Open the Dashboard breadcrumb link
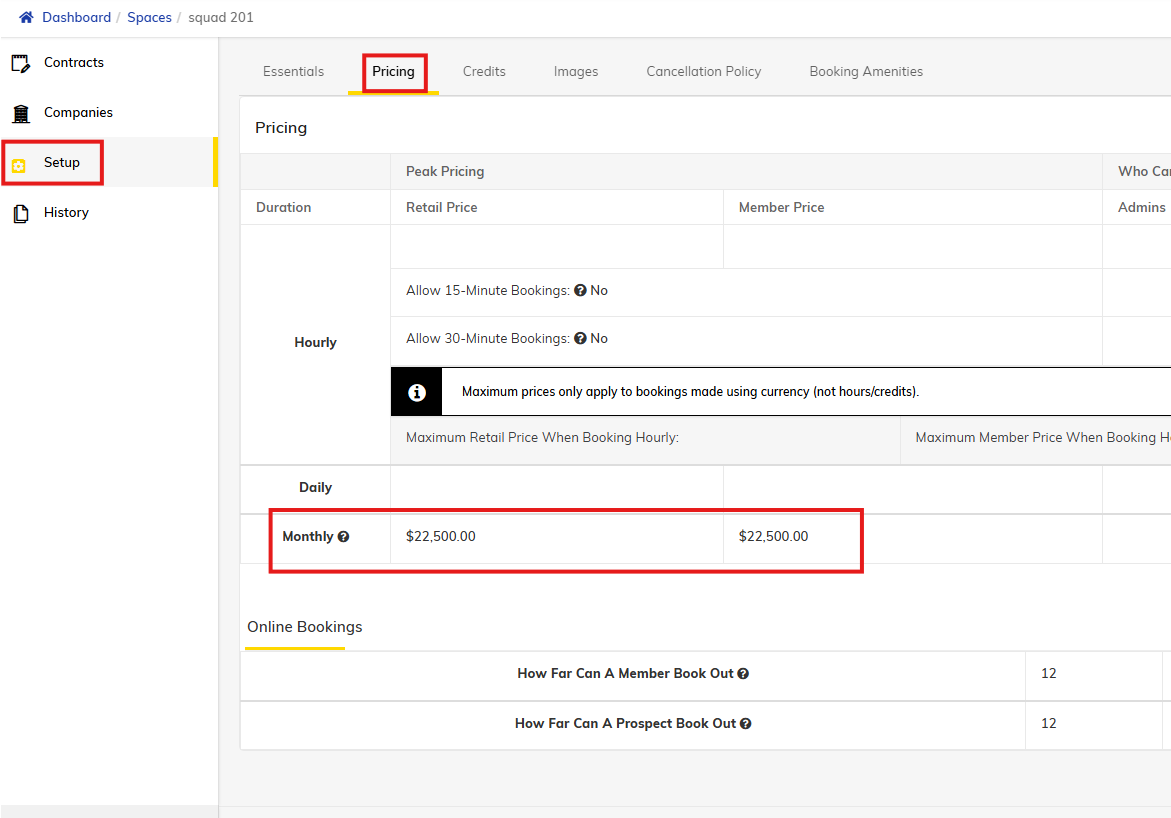 point(76,18)
